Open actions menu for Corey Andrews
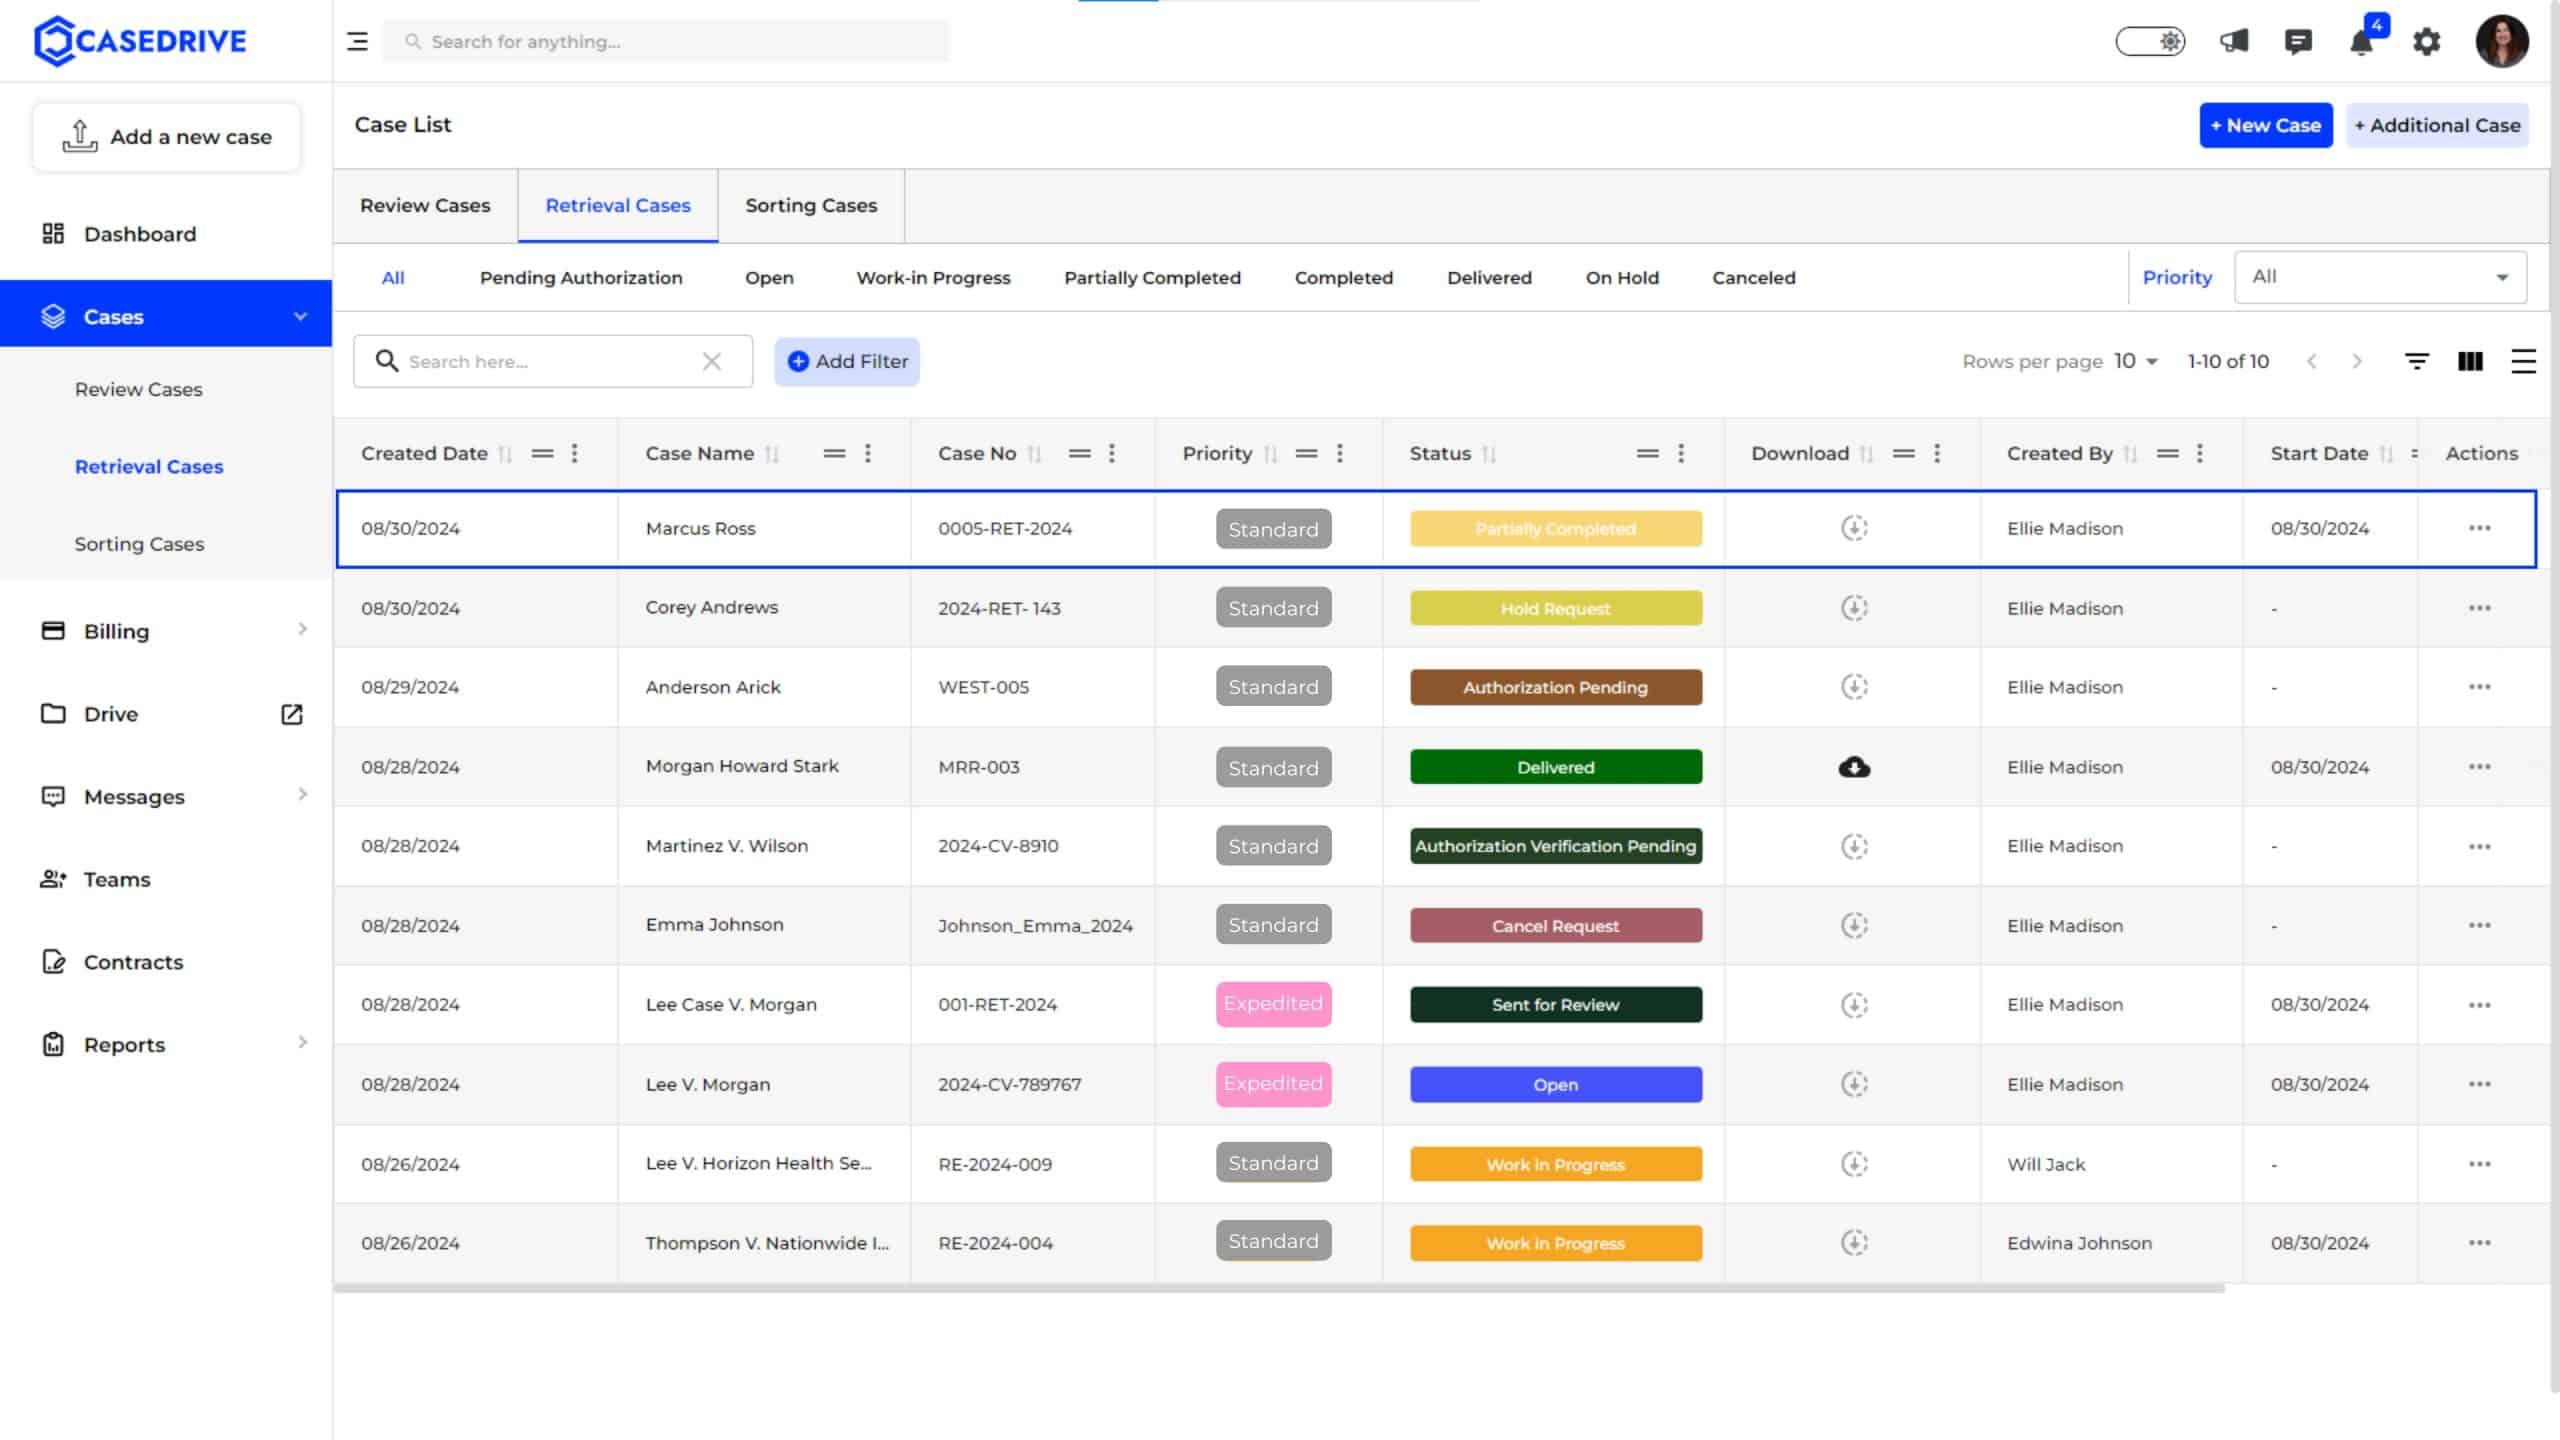This screenshot has width=2560, height=1440. pos(2479,608)
